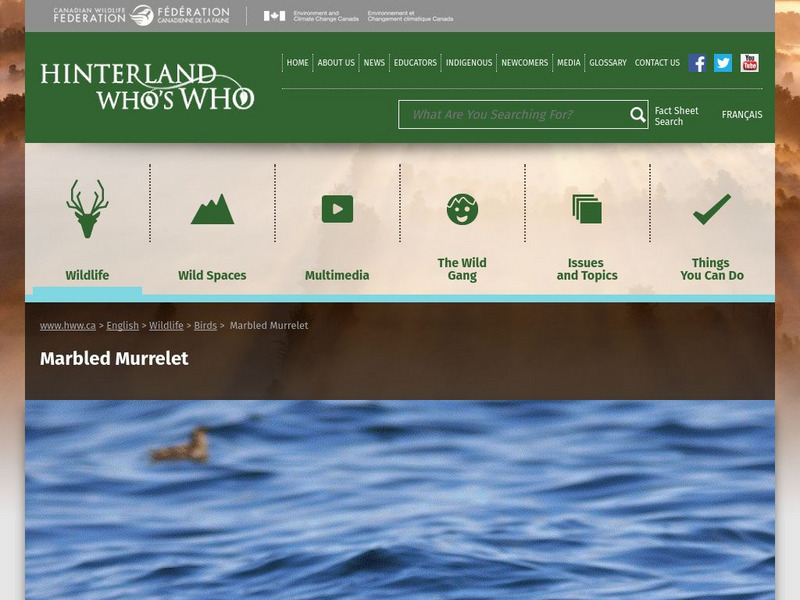Click the smiling face Wild Gang icon
Viewport: 800px width, 600px height.
pos(462,209)
